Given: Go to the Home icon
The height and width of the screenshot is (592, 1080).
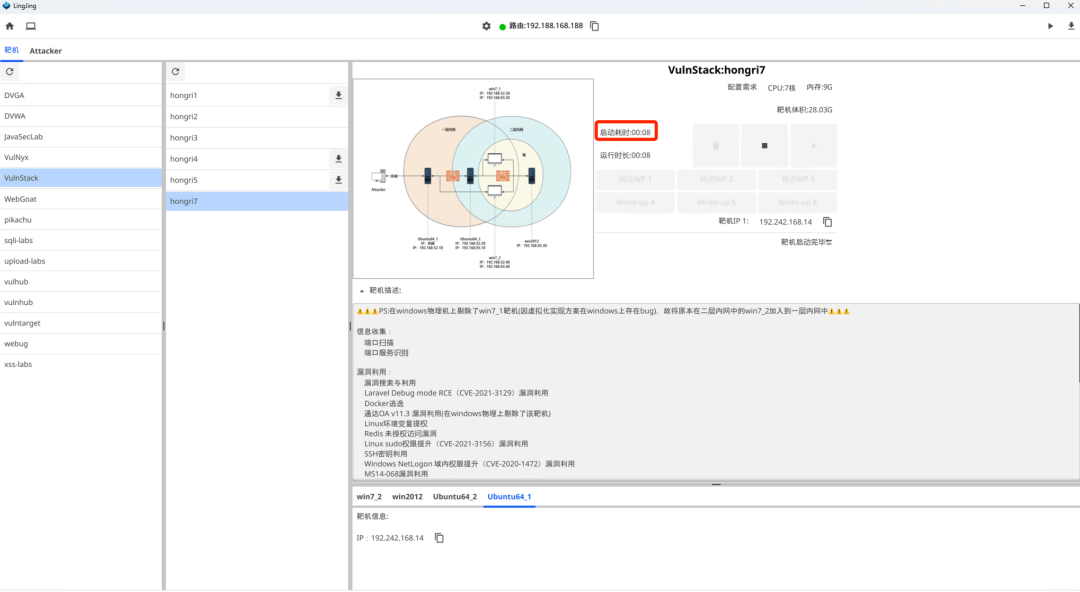Looking at the screenshot, I should pos(10,26).
